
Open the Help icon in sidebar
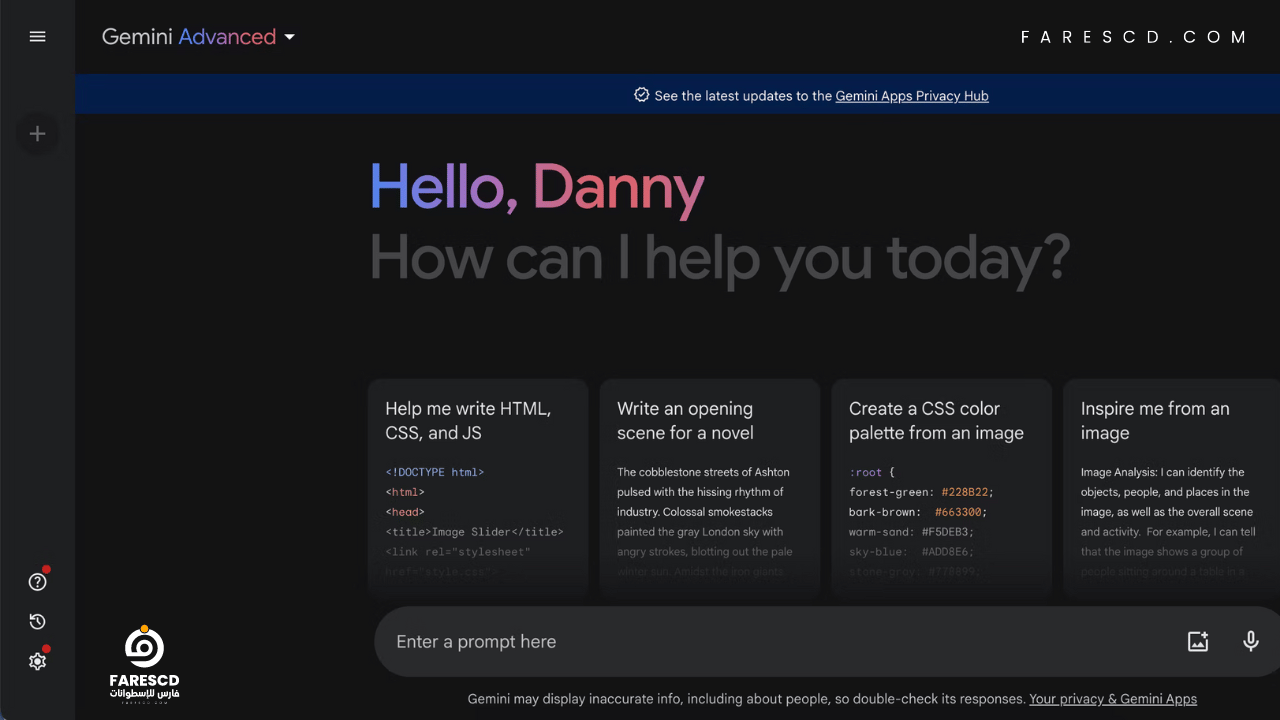[x=37, y=582]
